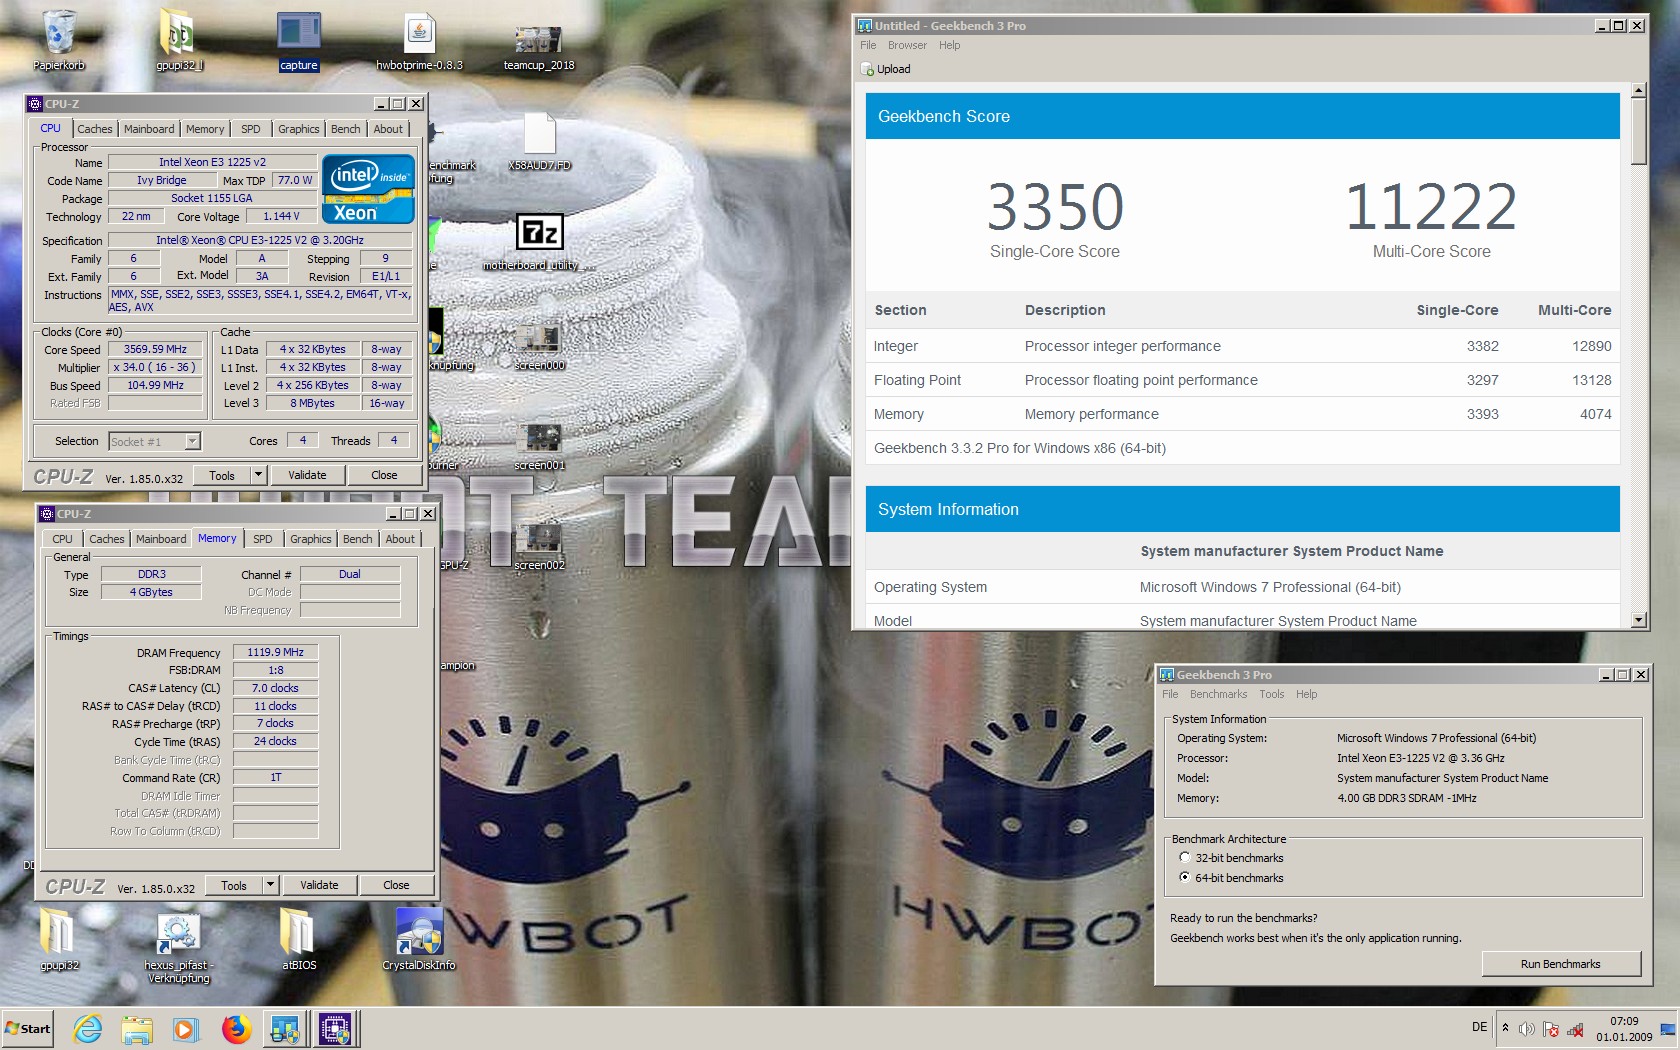The height and width of the screenshot is (1050, 1680).
Task: Click the Core Speed value 3569.59 MHz
Action: [155, 350]
